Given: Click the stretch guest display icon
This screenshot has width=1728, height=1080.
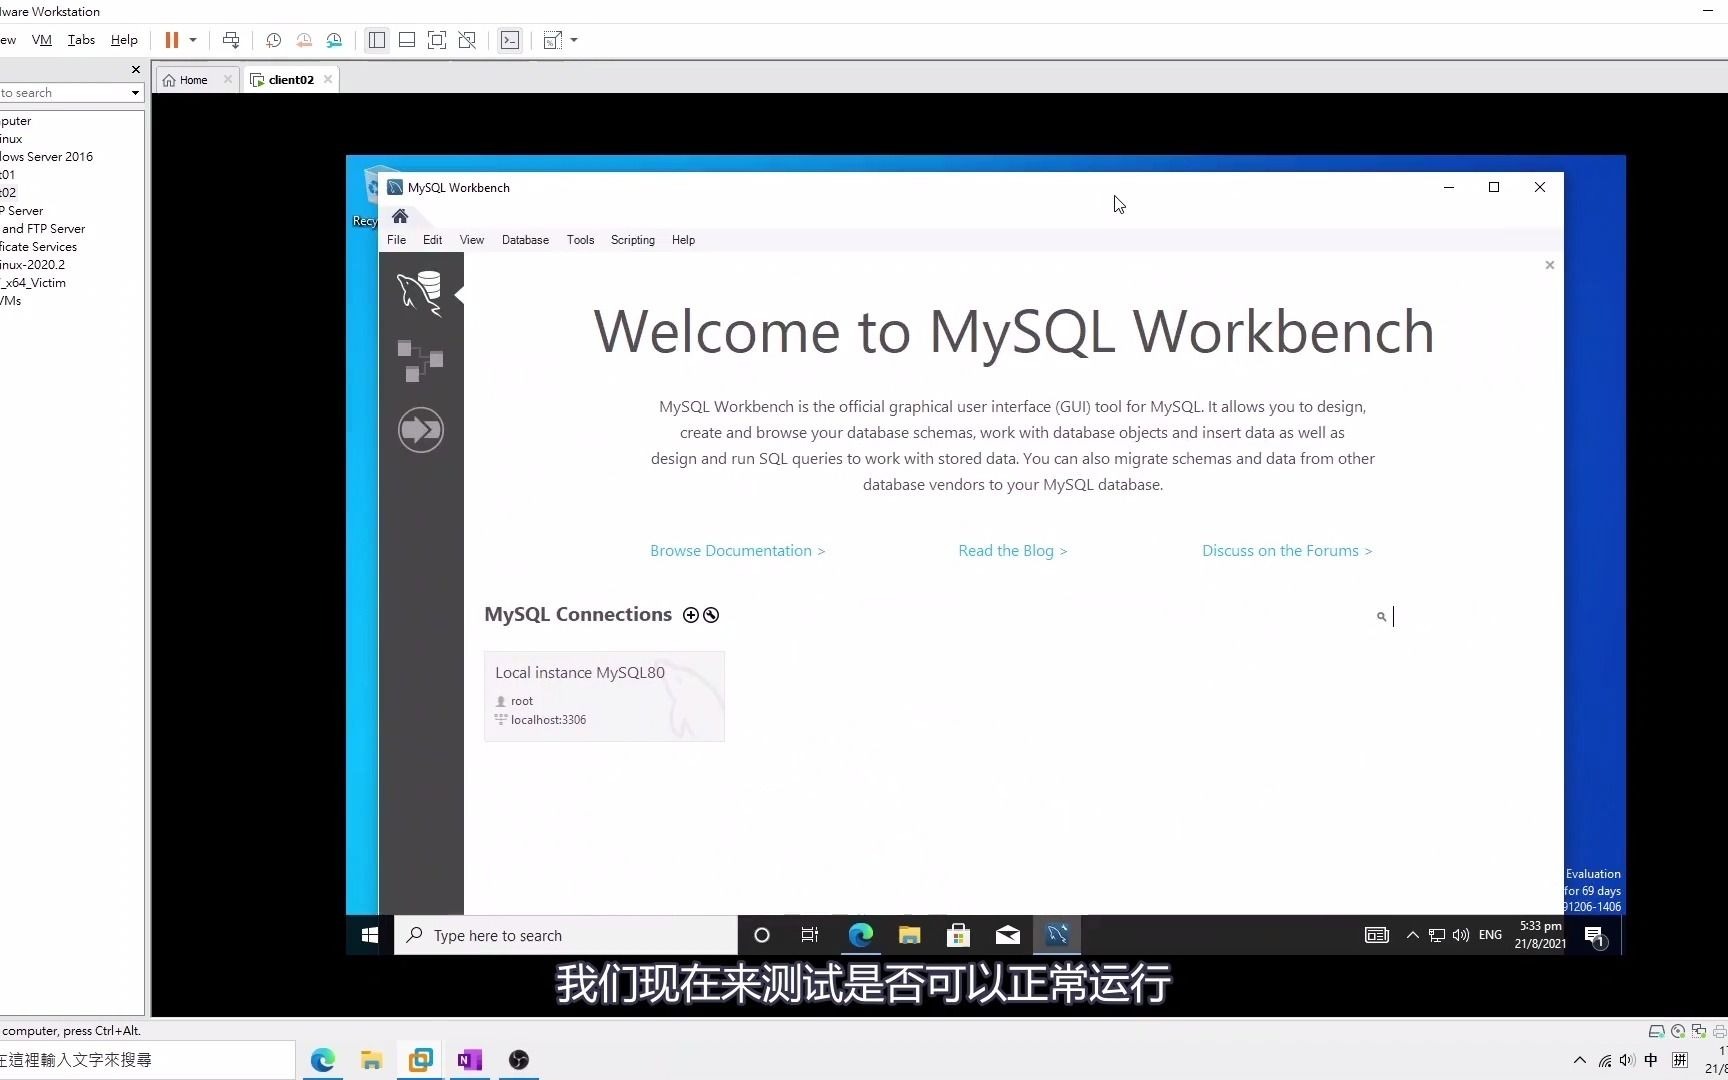Looking at the screenshot, I should 552,40.
